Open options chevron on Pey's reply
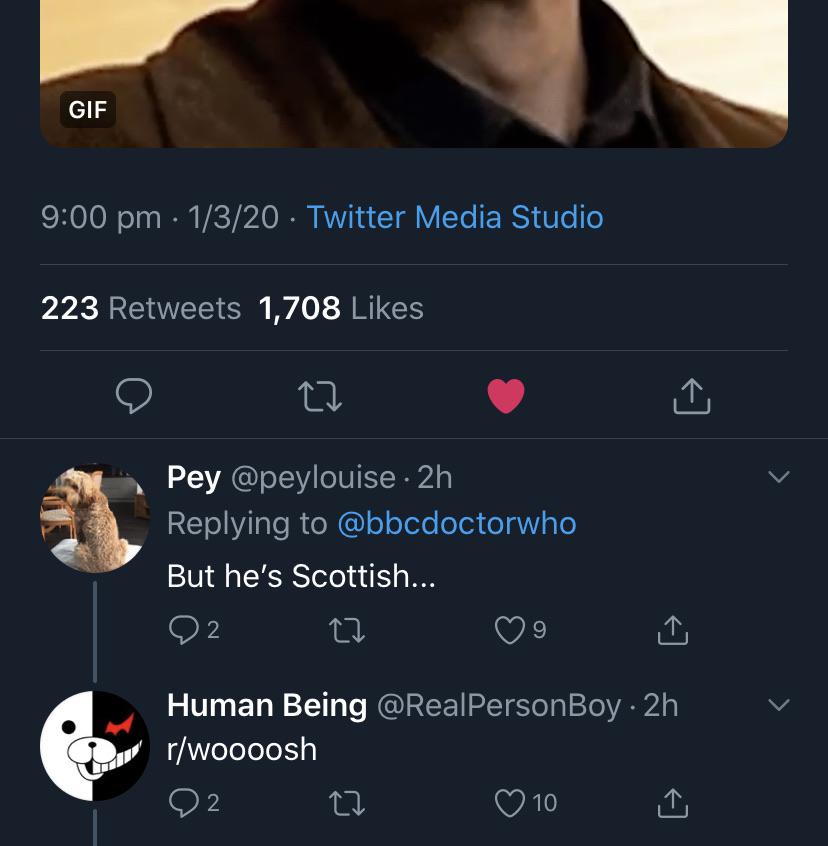This screenshot has height=846, width=828. tap(778, 478)
